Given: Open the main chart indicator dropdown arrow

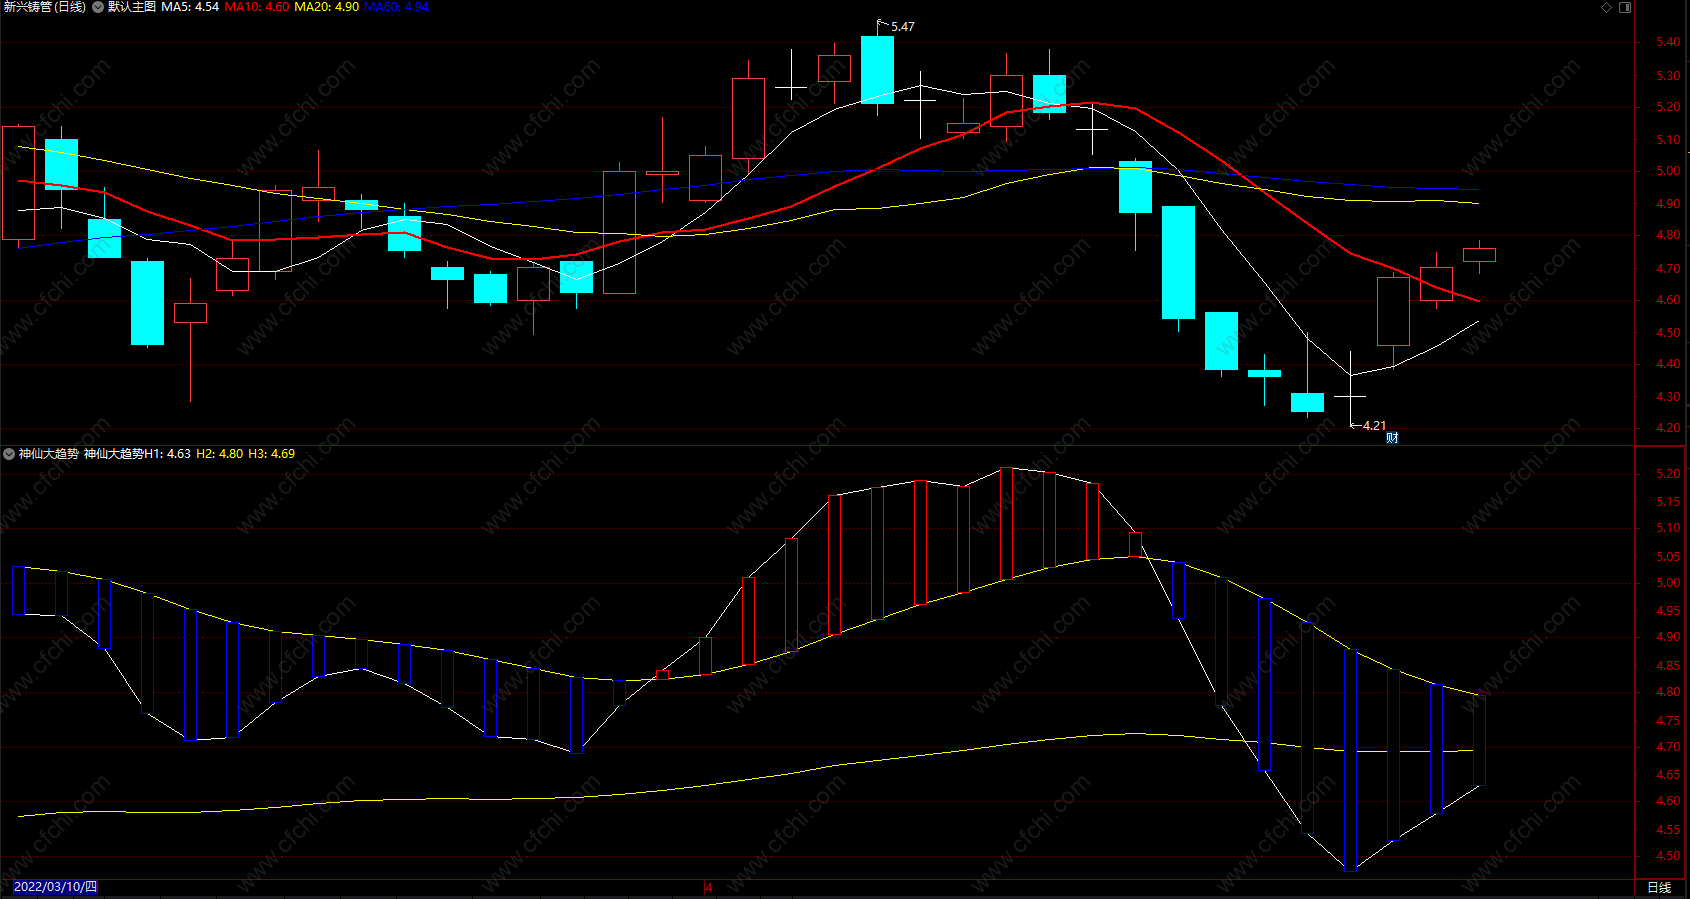Looking at the screenshot, I should 98,7.
